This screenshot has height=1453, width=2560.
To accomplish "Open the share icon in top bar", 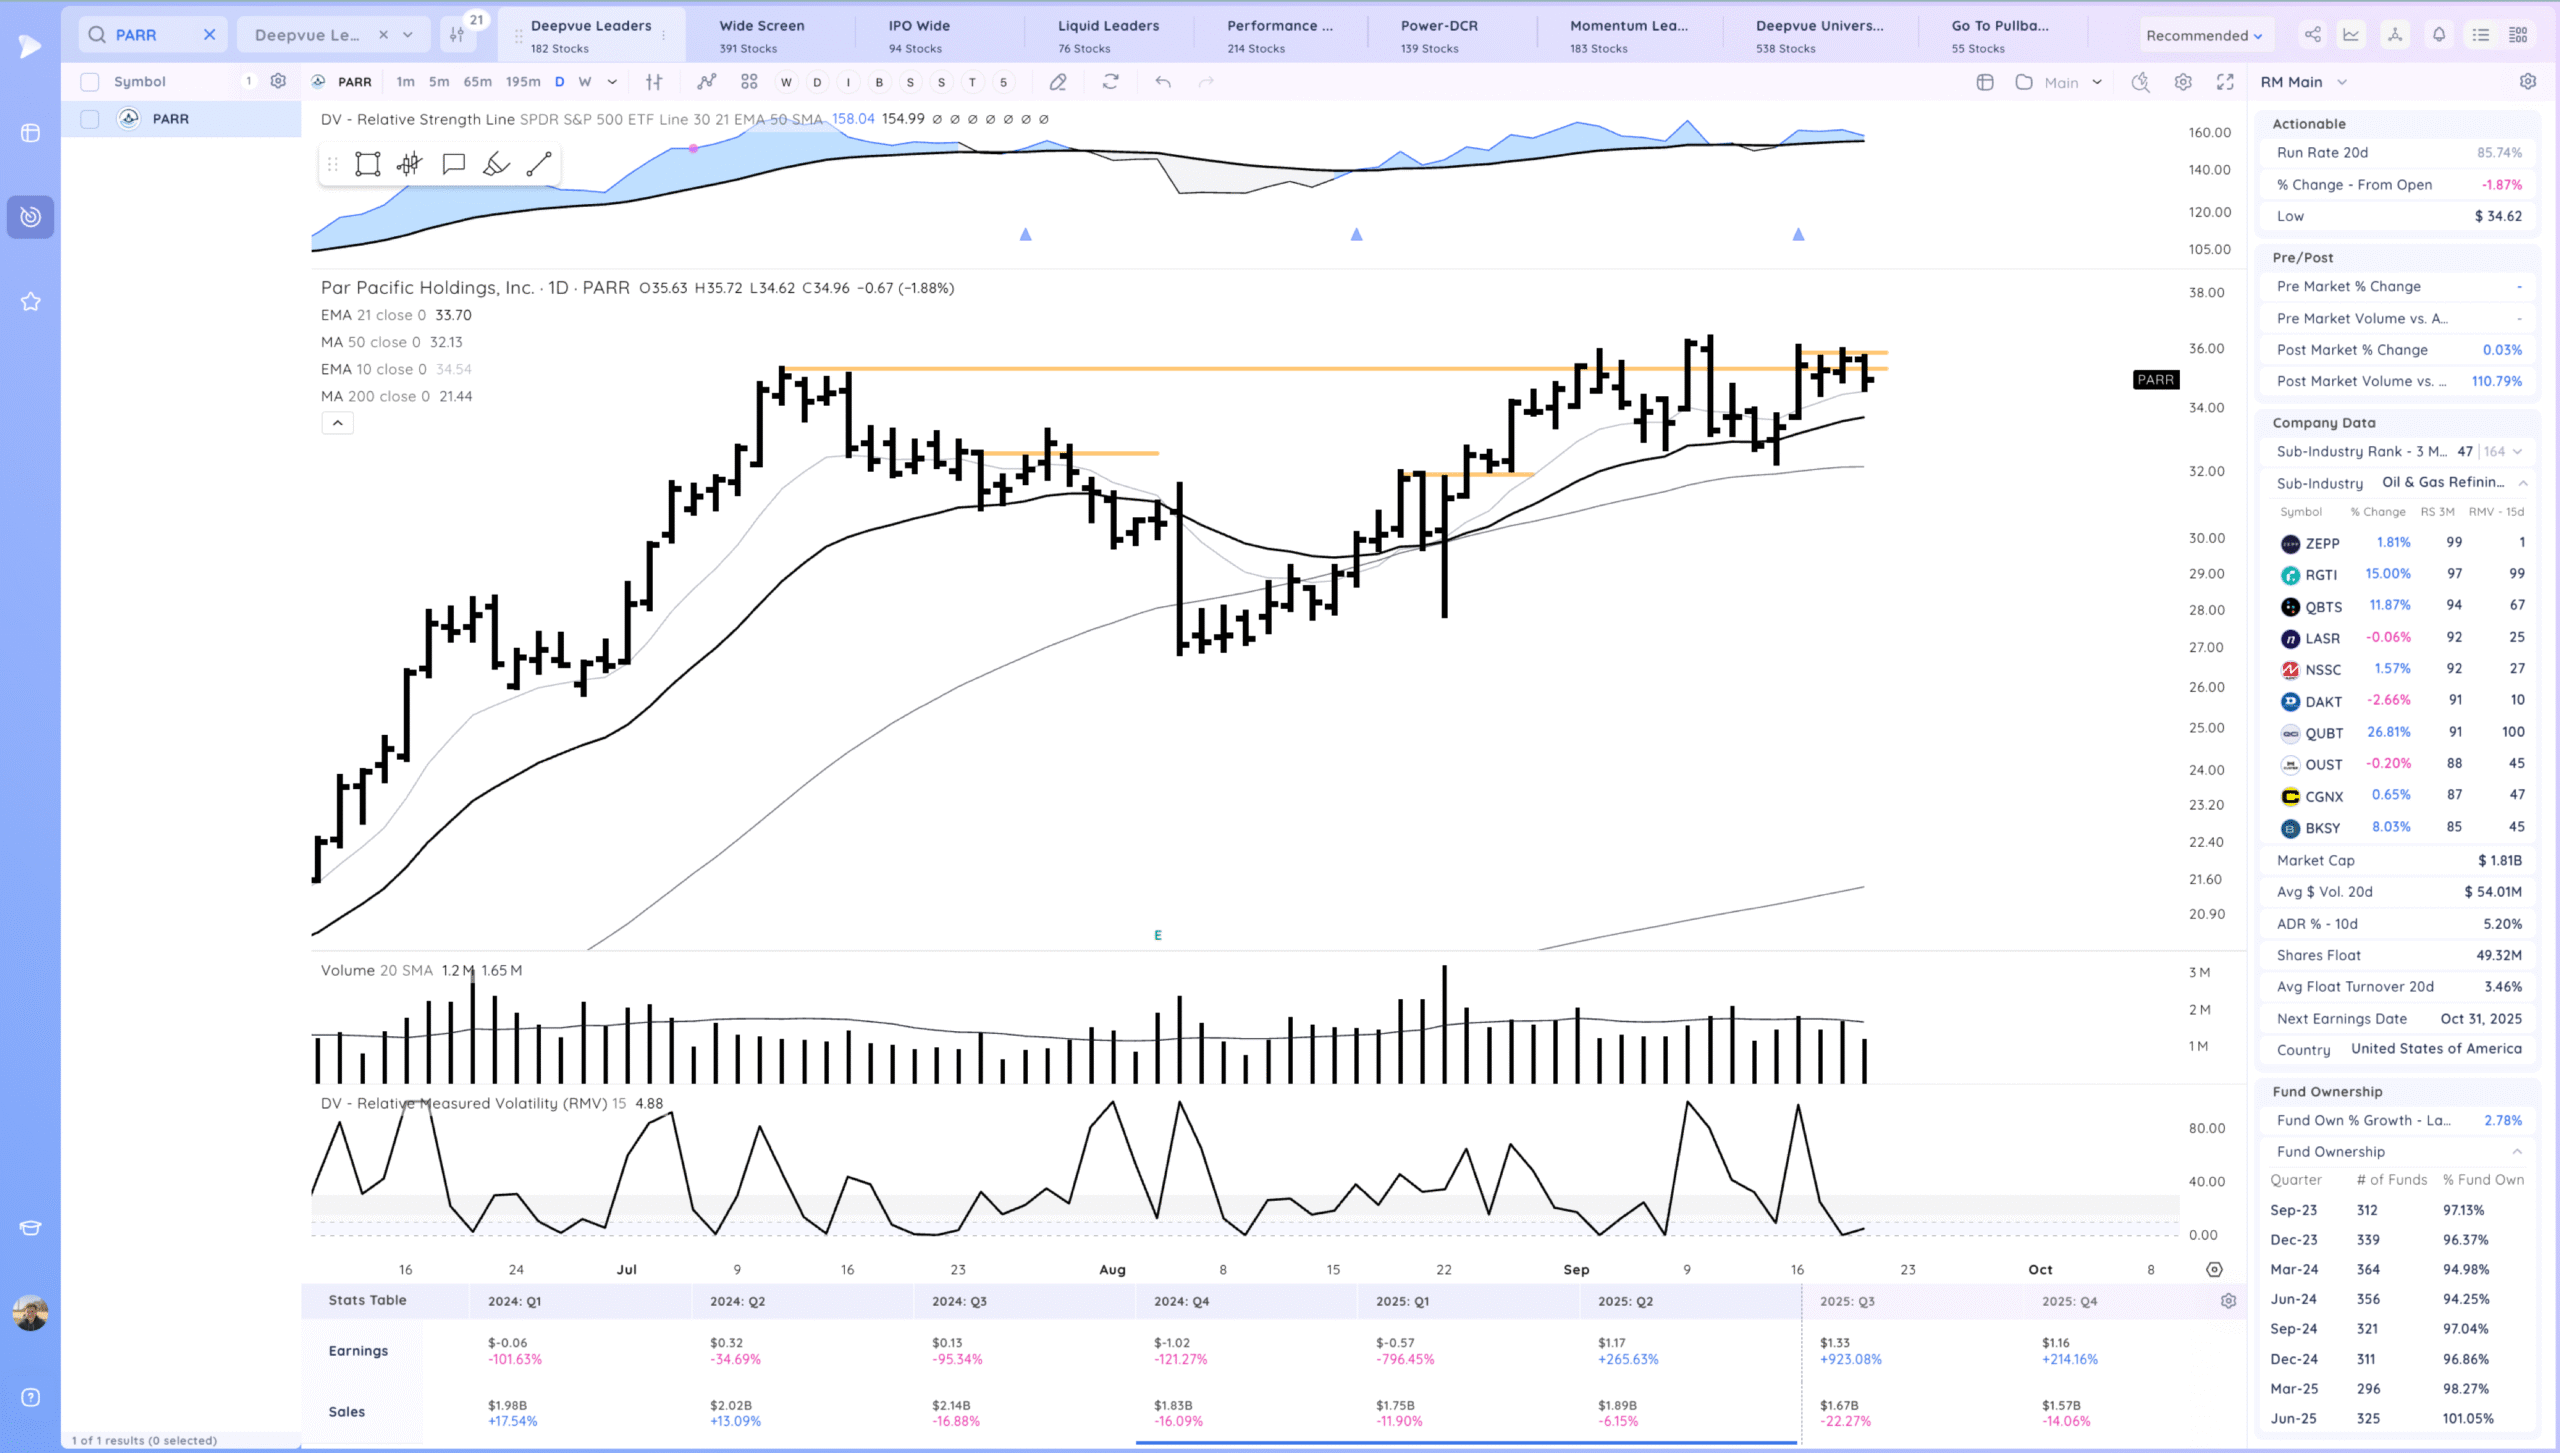I will tap(2313, 35).
